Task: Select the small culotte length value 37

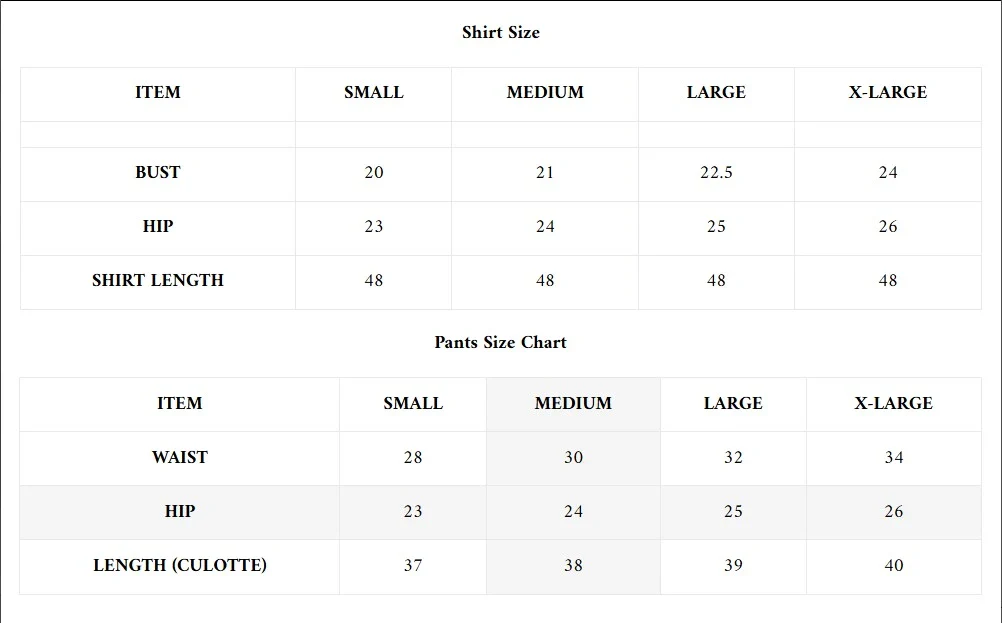Action: tap(413, 565)
